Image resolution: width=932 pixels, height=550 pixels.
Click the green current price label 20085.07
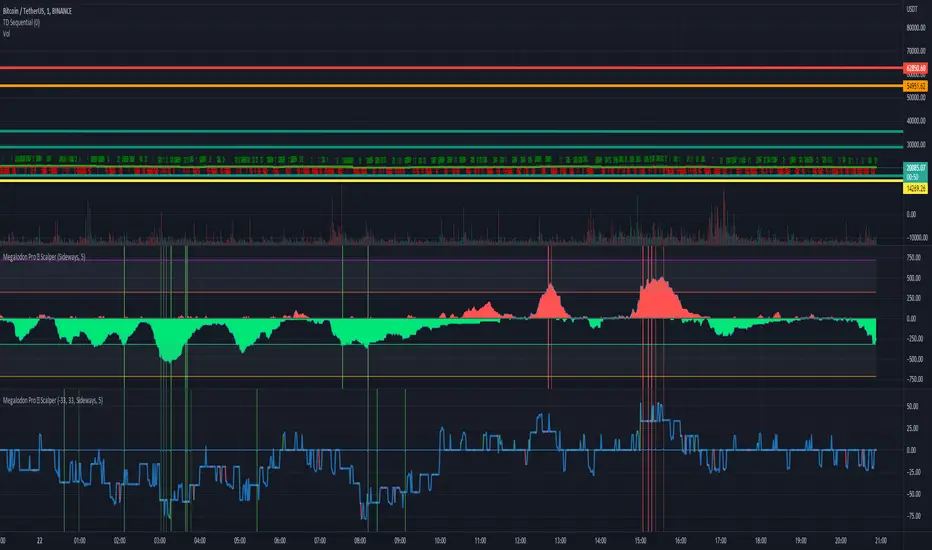915,168
